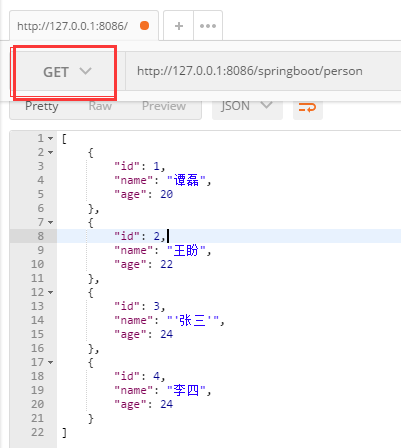Image resolution: width=401 pixels, height=448 pixels.
Task: Switch to the Pretty view tab
Action: [x=42, y=106]
